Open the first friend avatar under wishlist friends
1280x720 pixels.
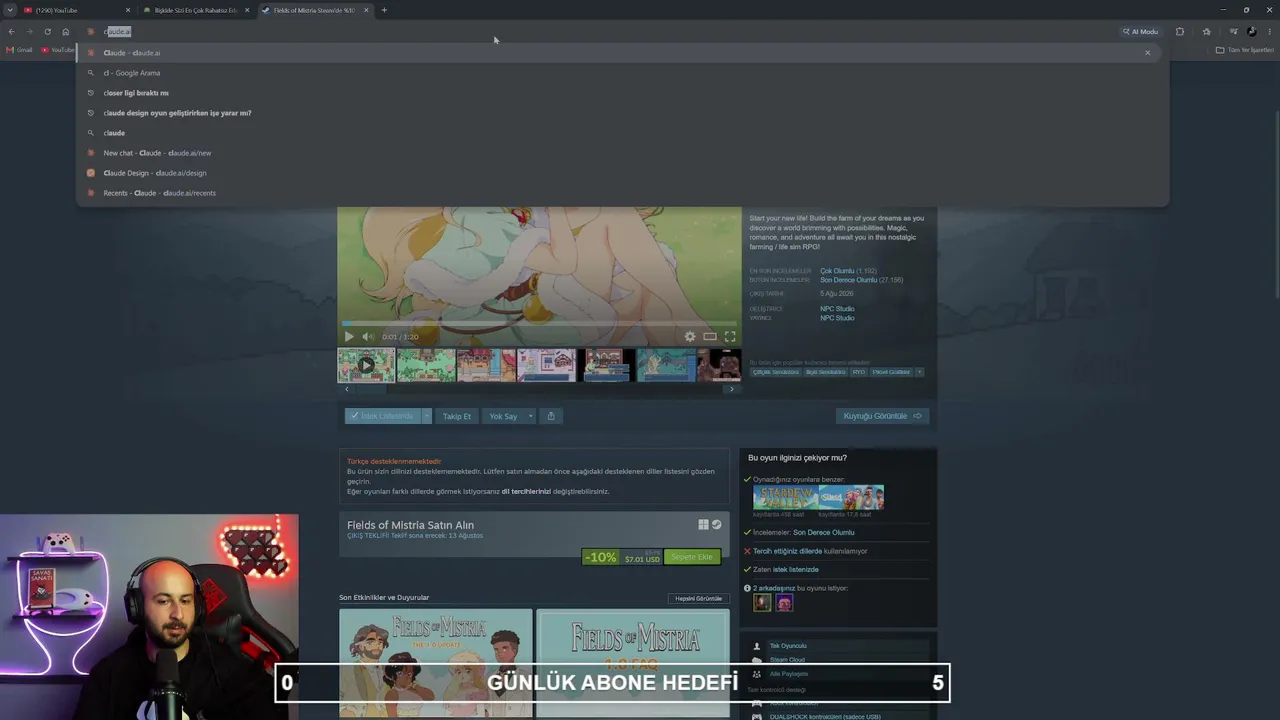(x=762, y=602)
